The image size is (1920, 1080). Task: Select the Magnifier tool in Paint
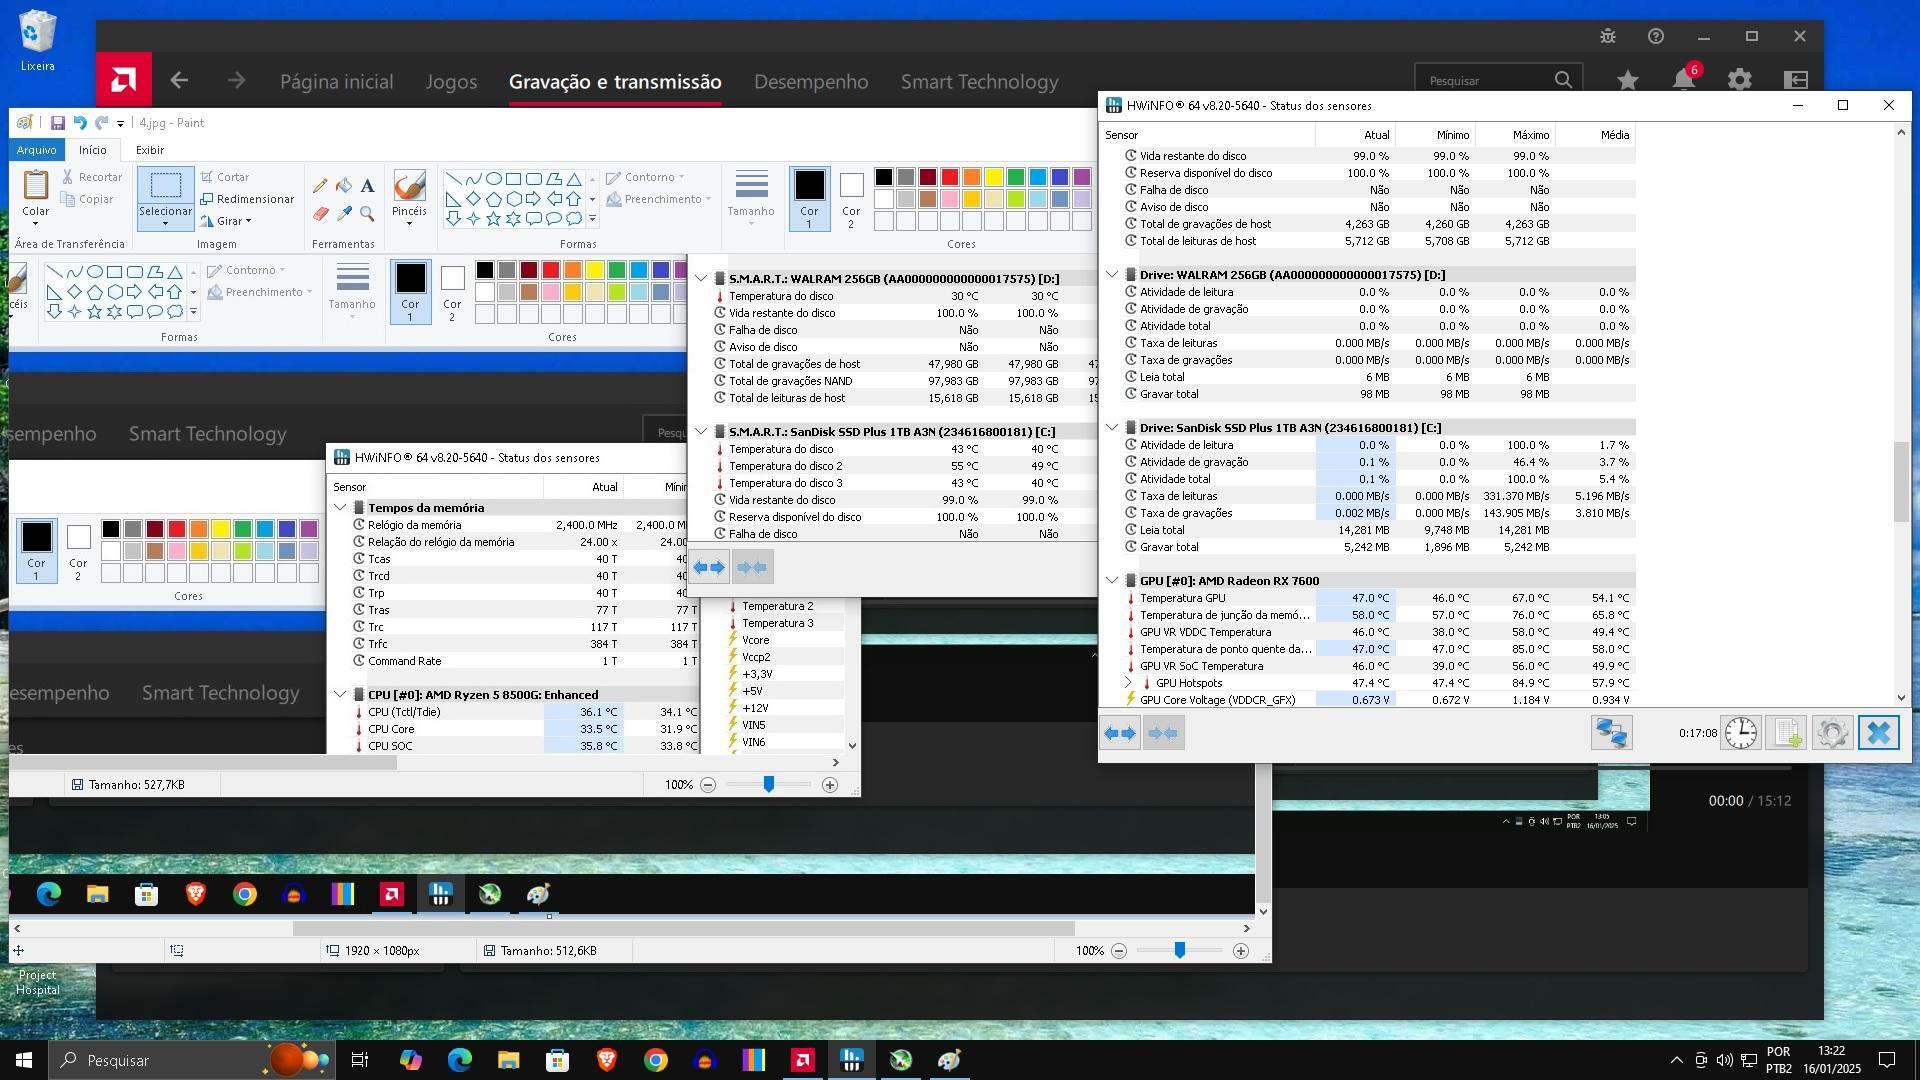(368, 213)
